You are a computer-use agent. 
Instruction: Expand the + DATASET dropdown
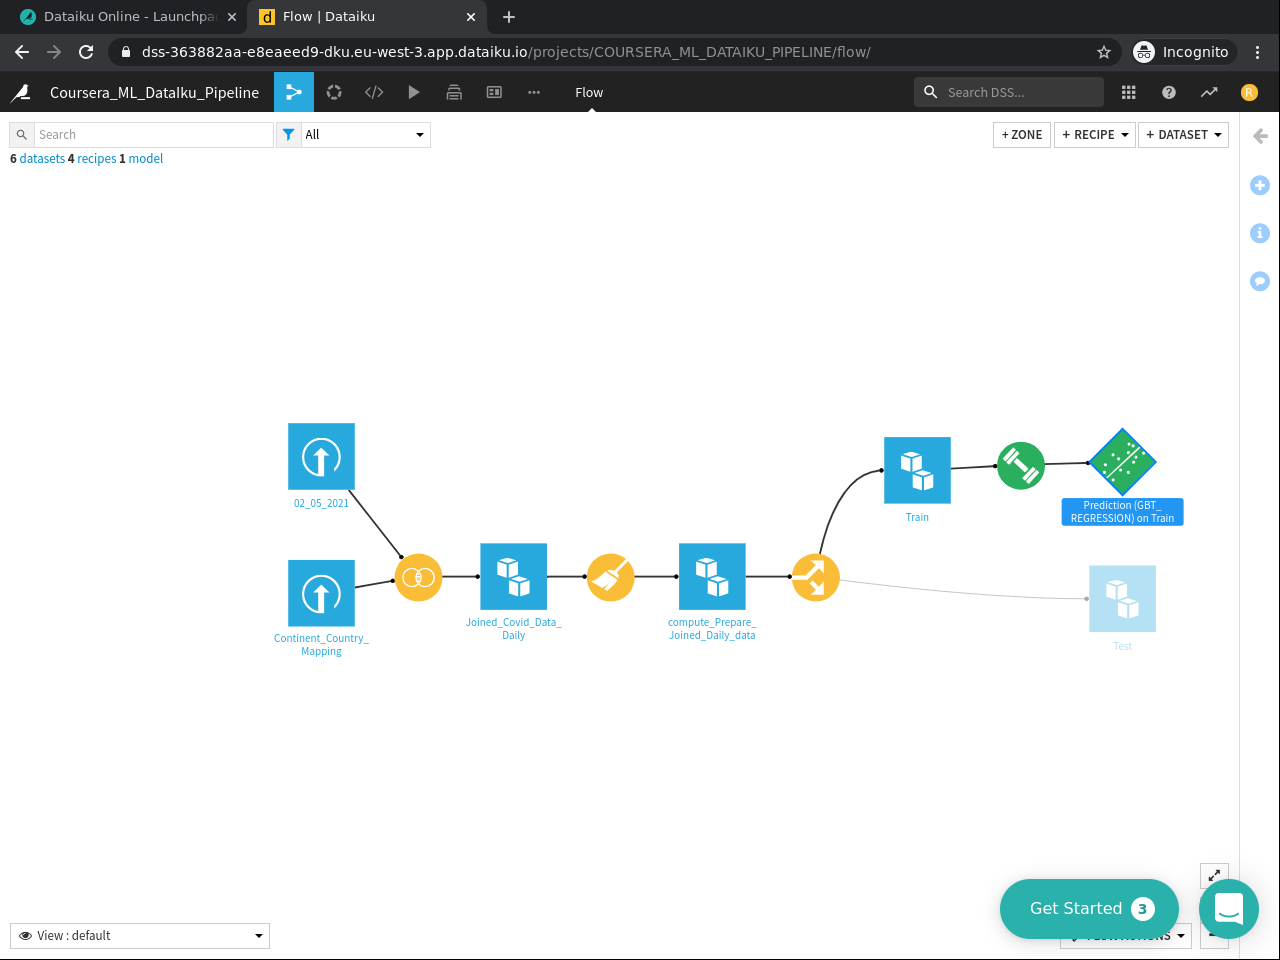click(1184, 135)
